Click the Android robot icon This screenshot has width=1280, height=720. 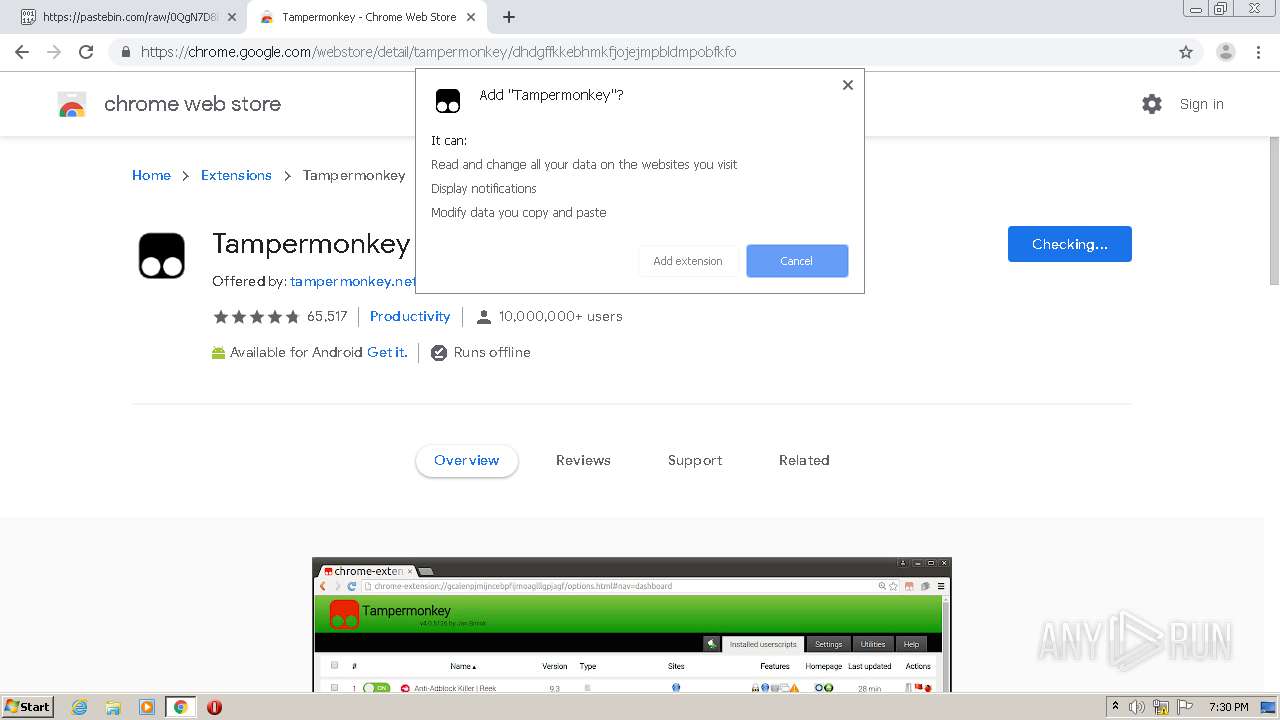(x=218, y=353)
